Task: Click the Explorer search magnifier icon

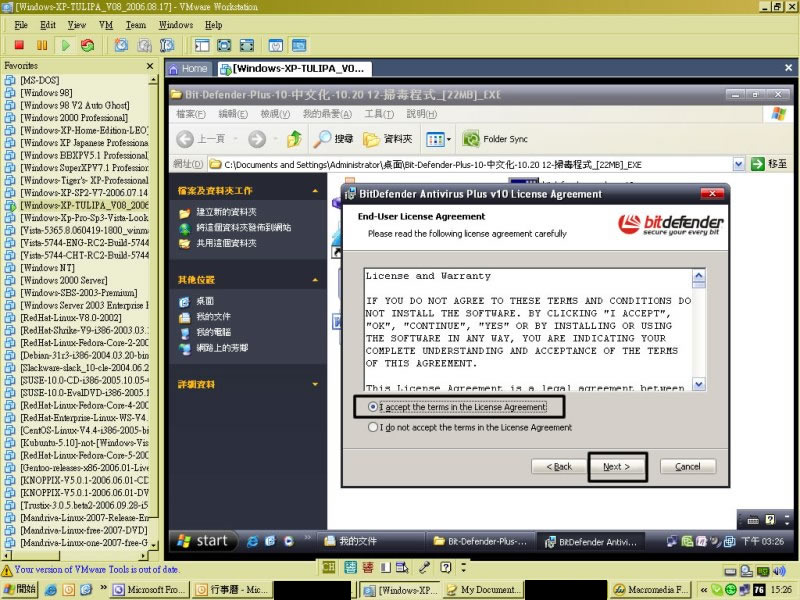Action: pyautogui.click(x=322, y=139)
